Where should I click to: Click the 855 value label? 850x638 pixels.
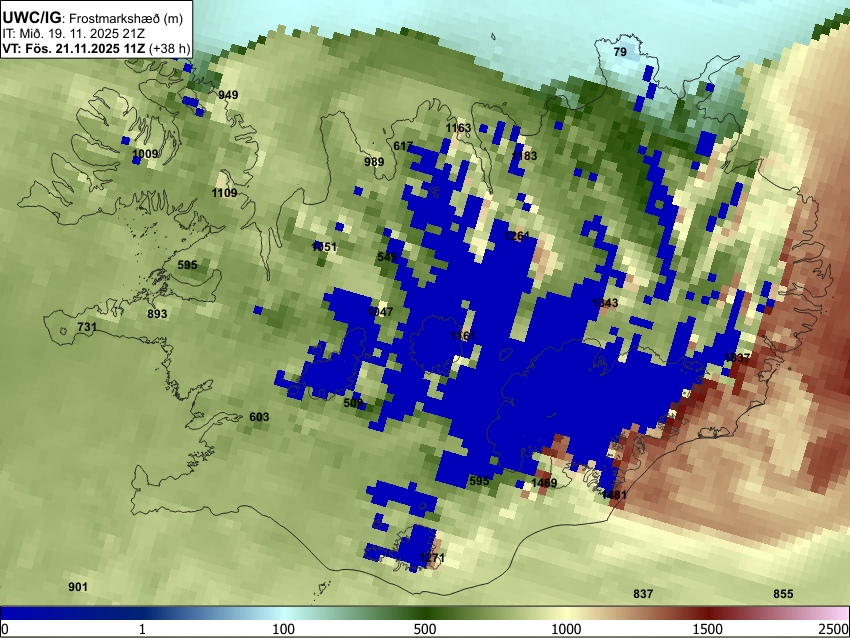pyautogui.click(x=783, y=594)
